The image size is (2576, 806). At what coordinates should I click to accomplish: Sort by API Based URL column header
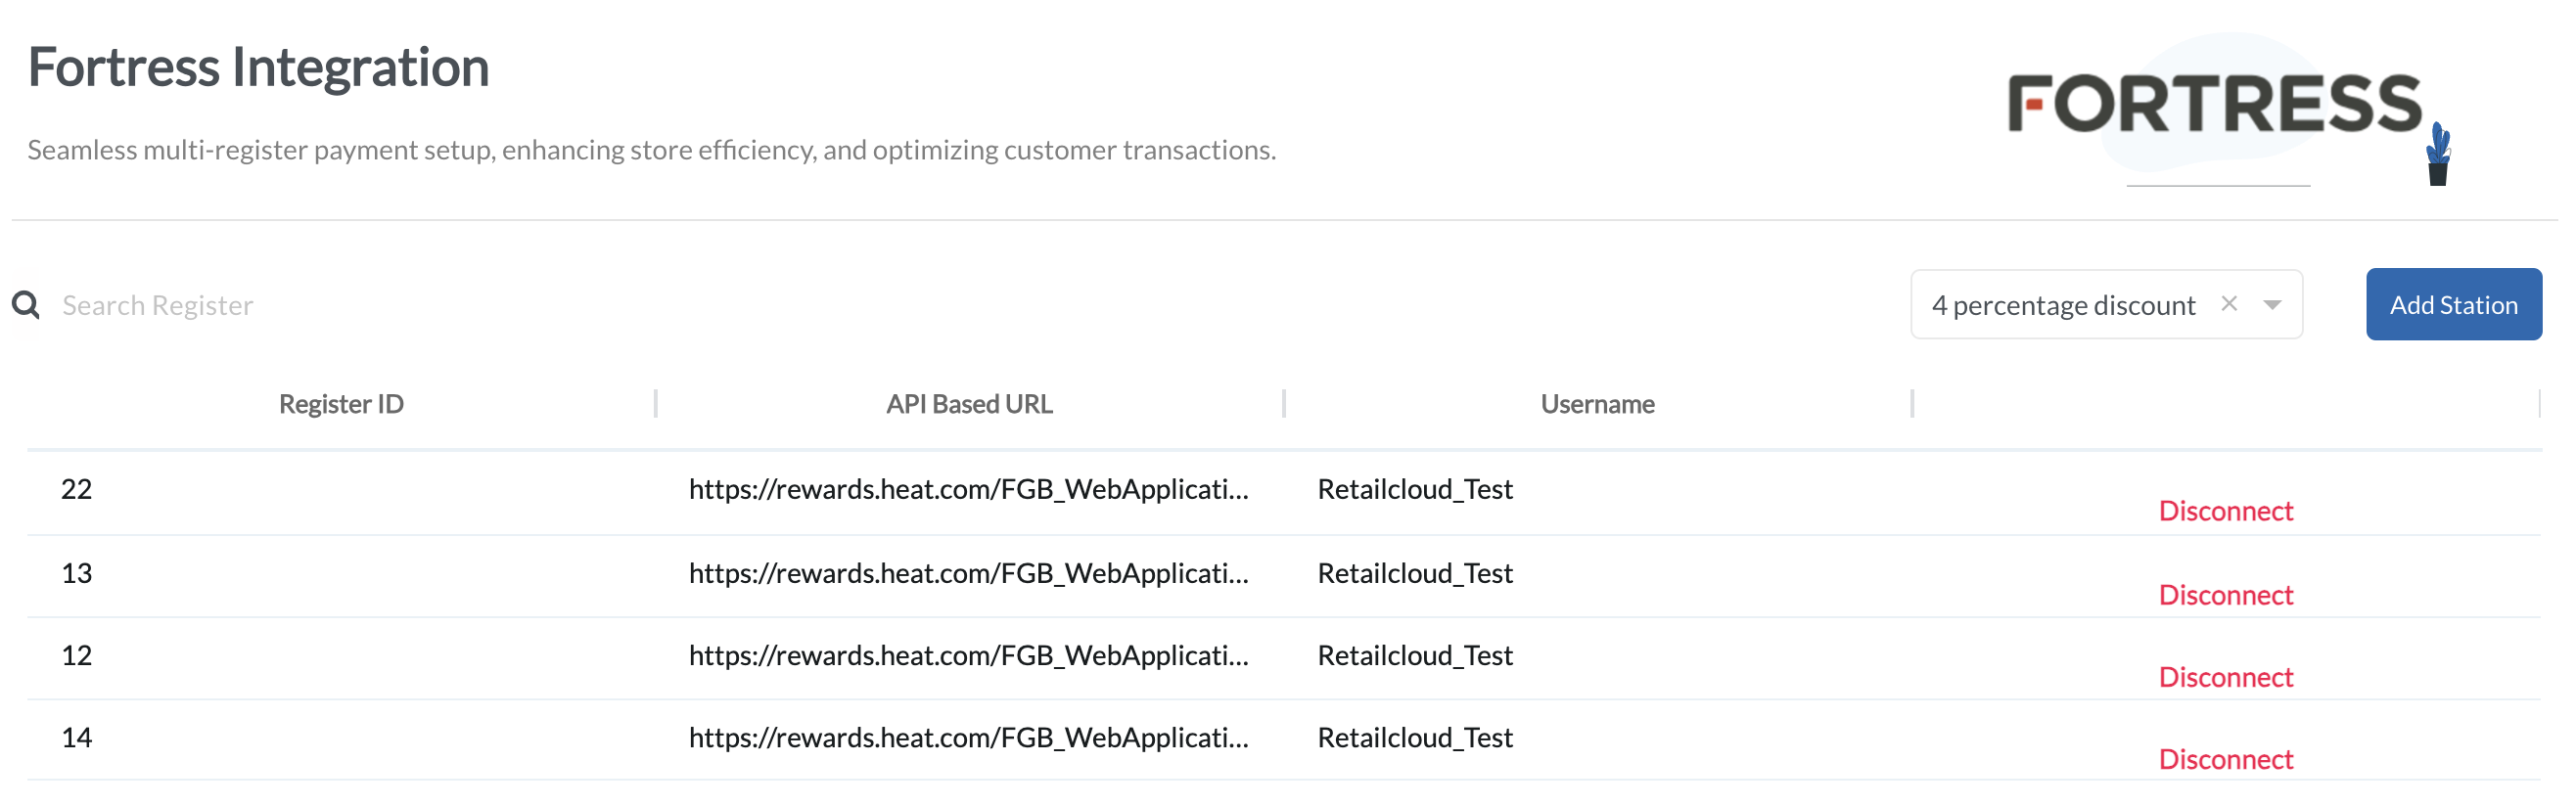pyautogui.click(x=969, y=404)
